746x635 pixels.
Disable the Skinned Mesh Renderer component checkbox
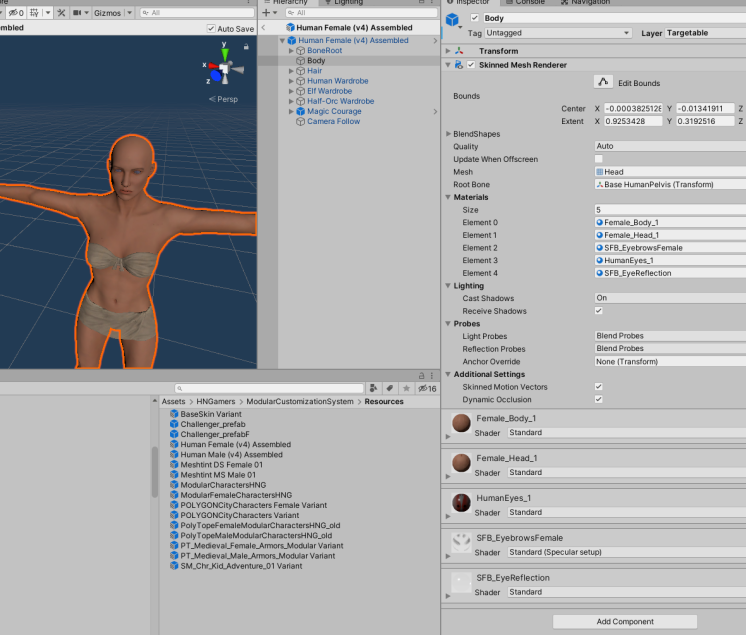click(471, 65)
